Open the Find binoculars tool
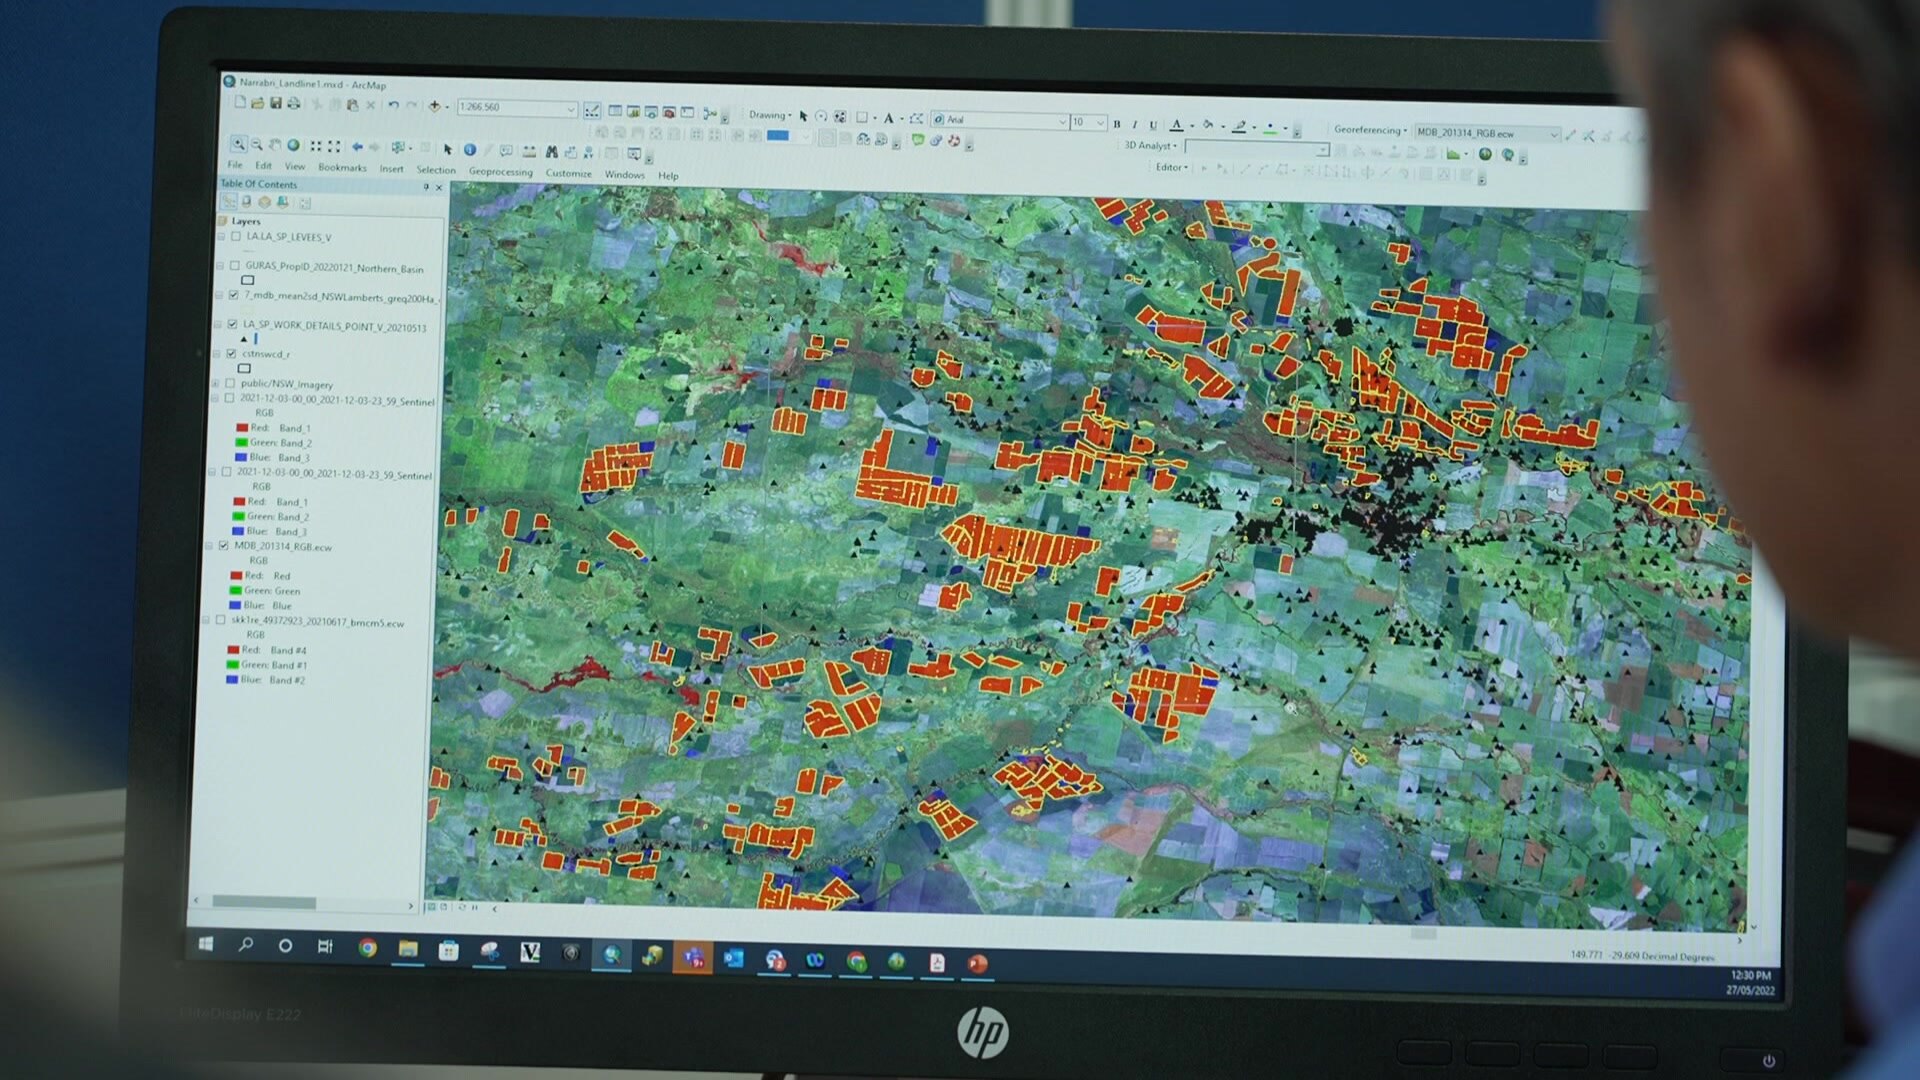1920x1080 pixels. [551, 152]
